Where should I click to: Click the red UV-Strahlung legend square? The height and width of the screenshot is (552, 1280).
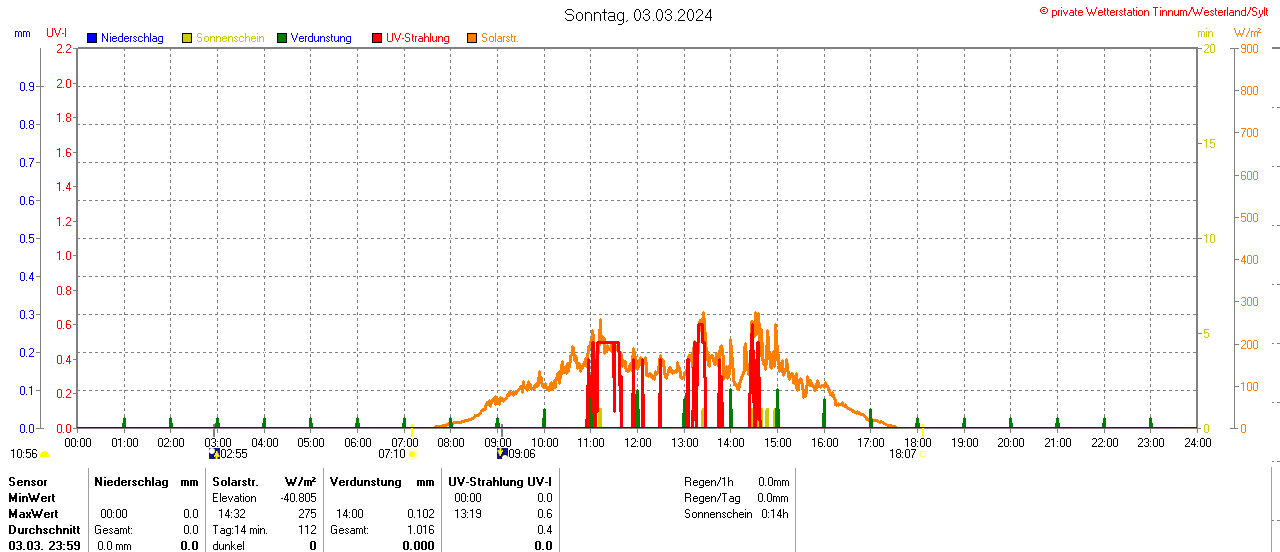[377, 38]
